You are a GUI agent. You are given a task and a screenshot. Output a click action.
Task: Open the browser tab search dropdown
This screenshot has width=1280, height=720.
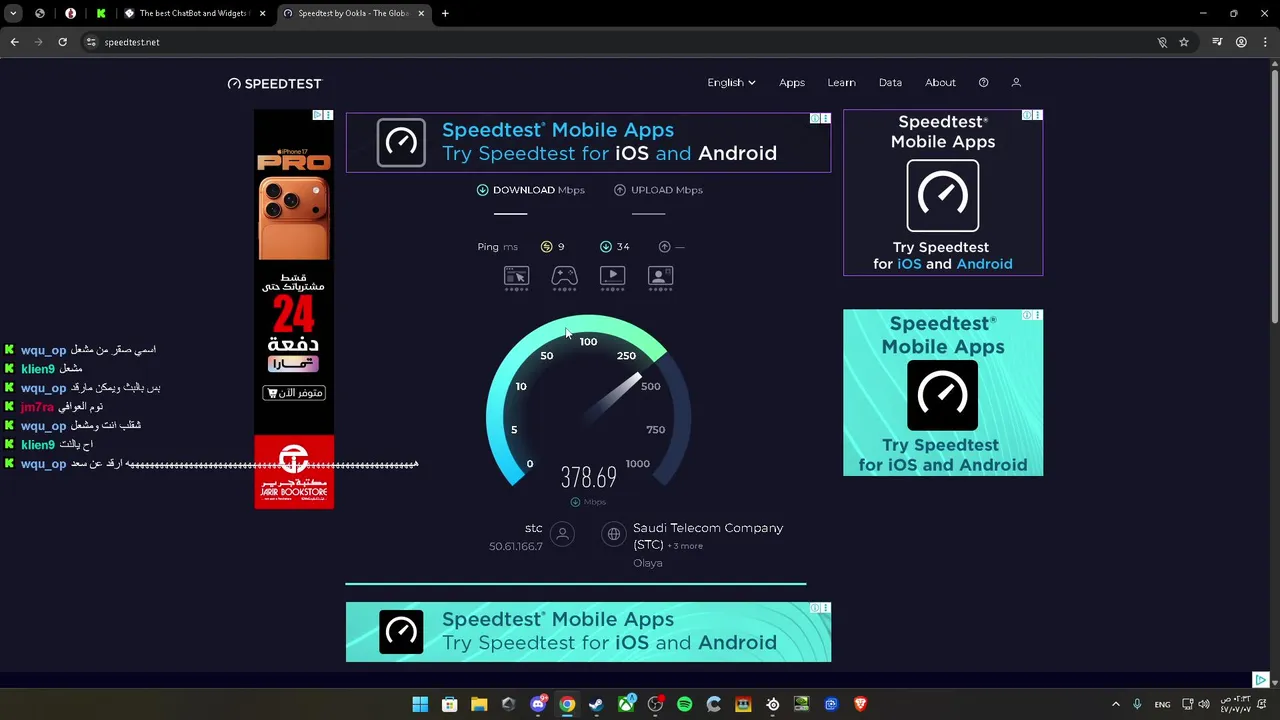[13, 13]
